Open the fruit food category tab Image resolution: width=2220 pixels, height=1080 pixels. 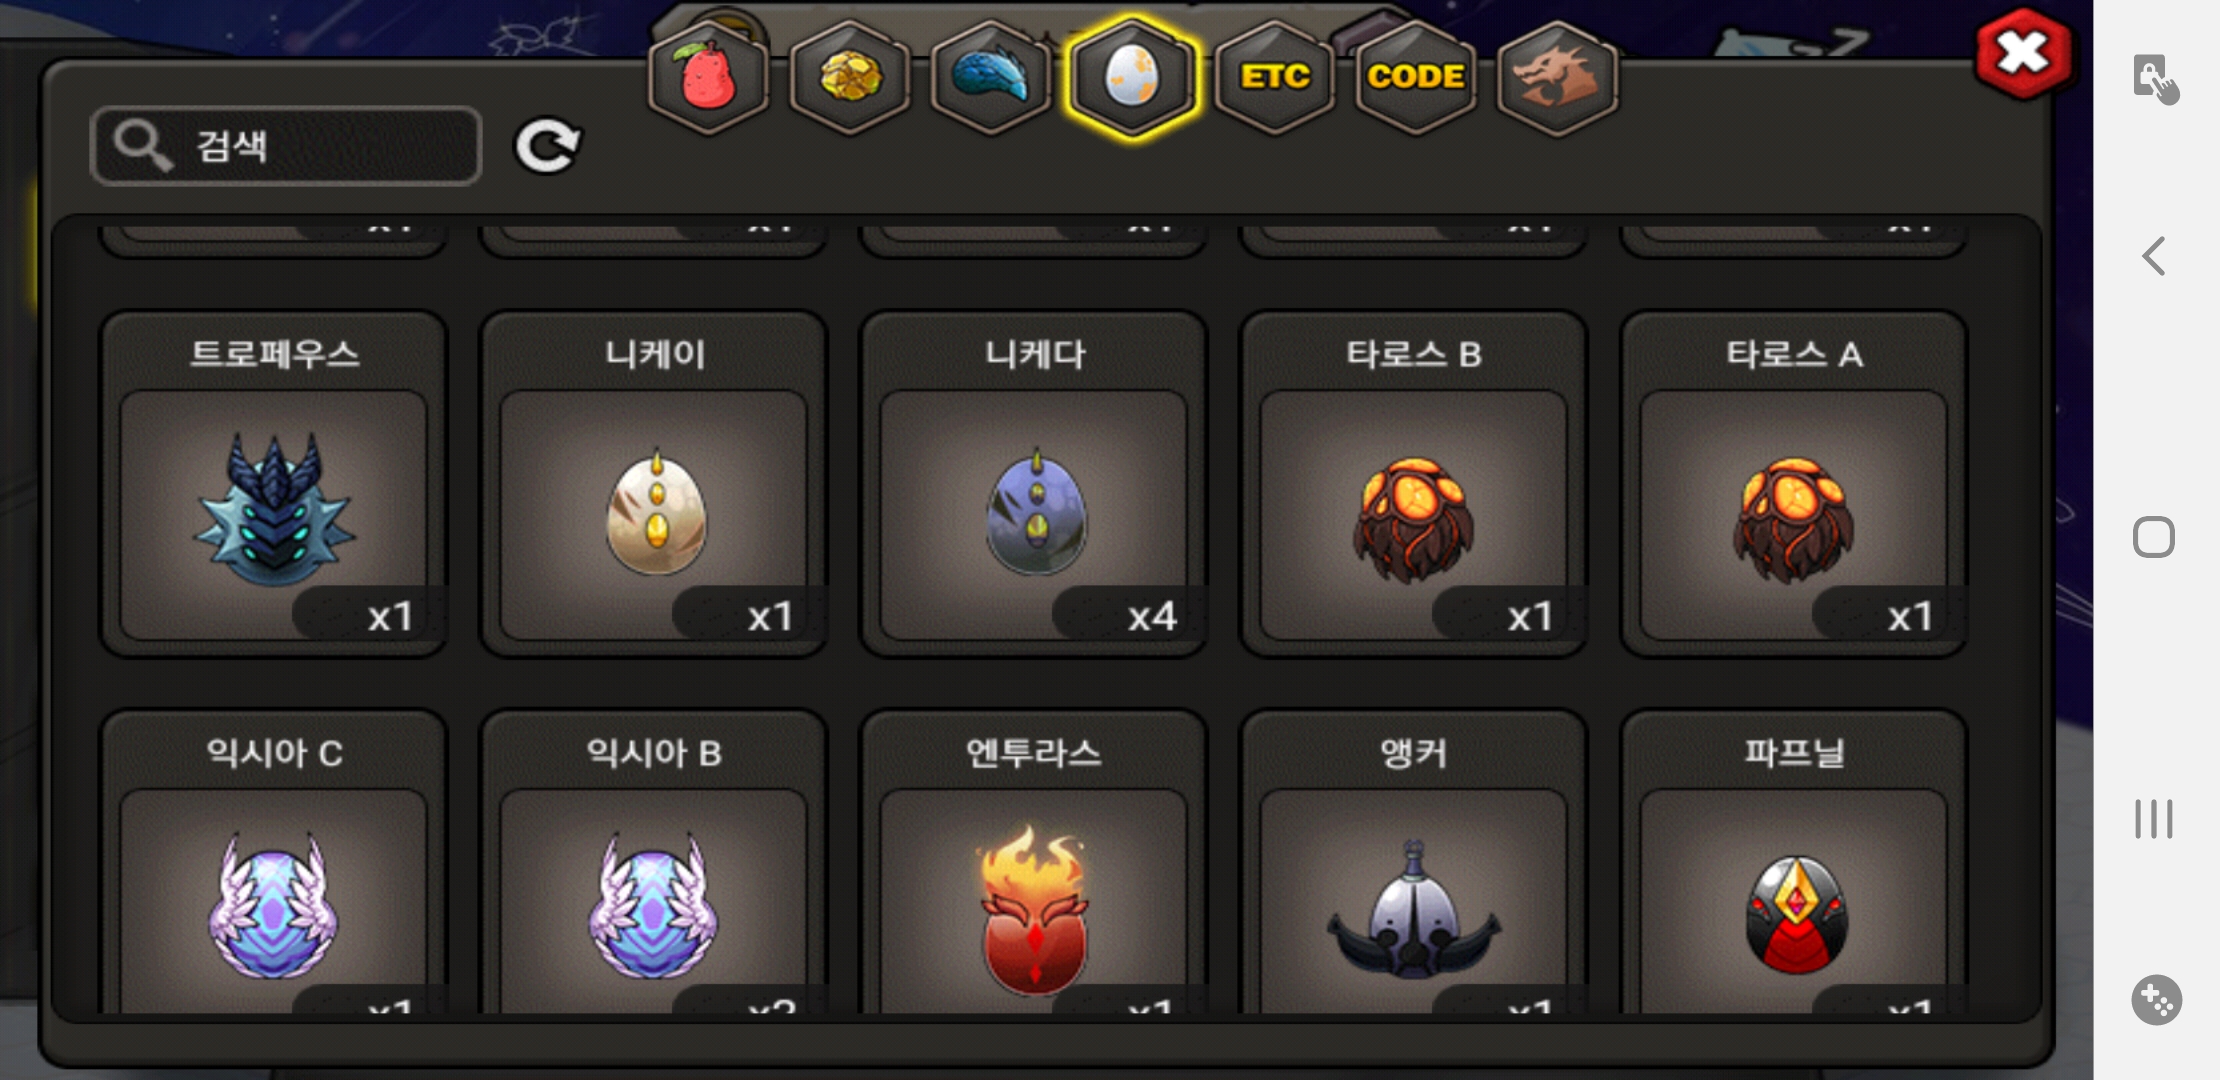(708, 77)
